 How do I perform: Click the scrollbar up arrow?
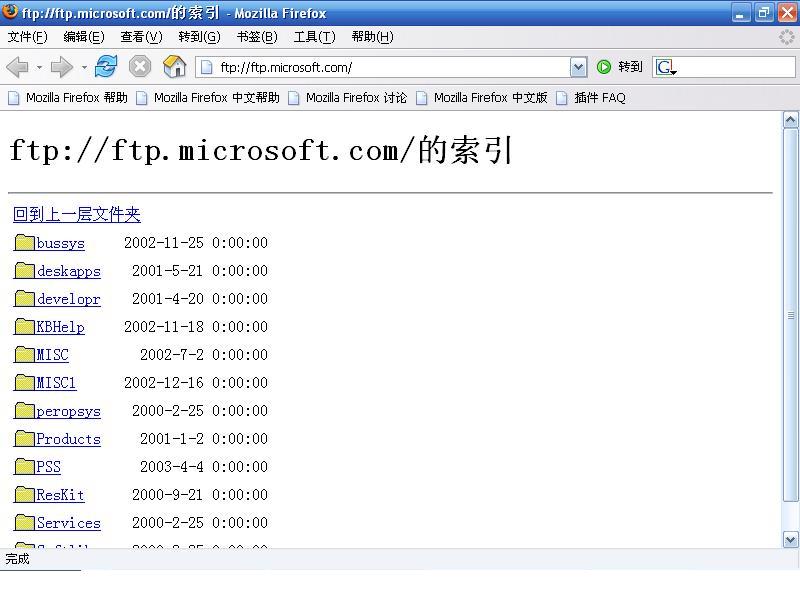pyautogui.click(x=790, y=120)
